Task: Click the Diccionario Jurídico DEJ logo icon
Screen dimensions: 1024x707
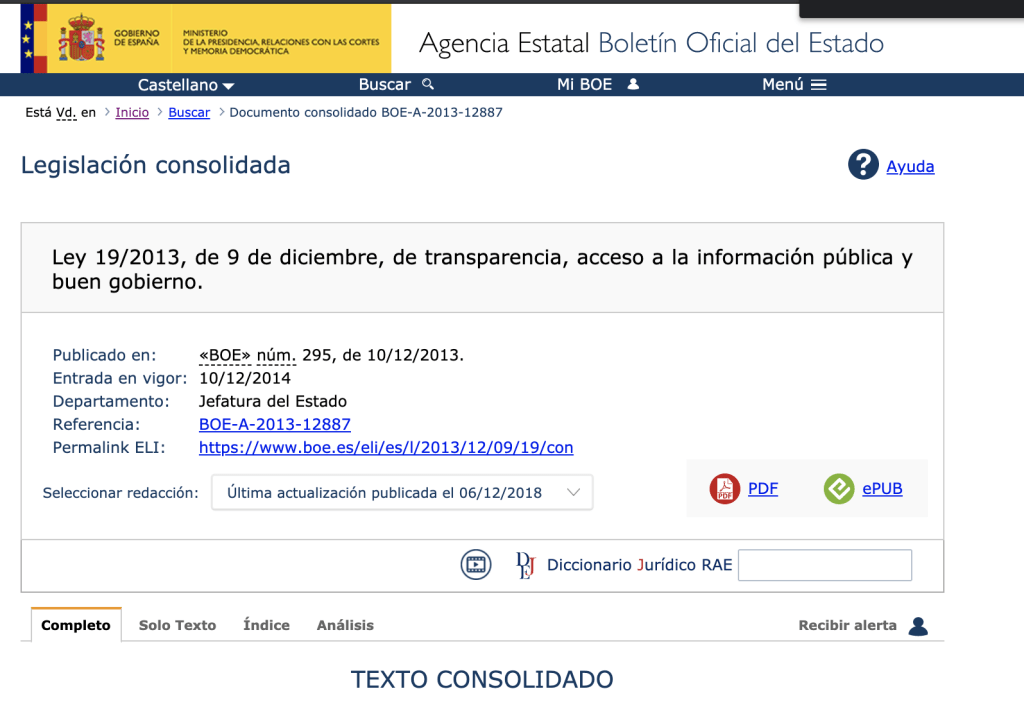Action: [525, 565]
